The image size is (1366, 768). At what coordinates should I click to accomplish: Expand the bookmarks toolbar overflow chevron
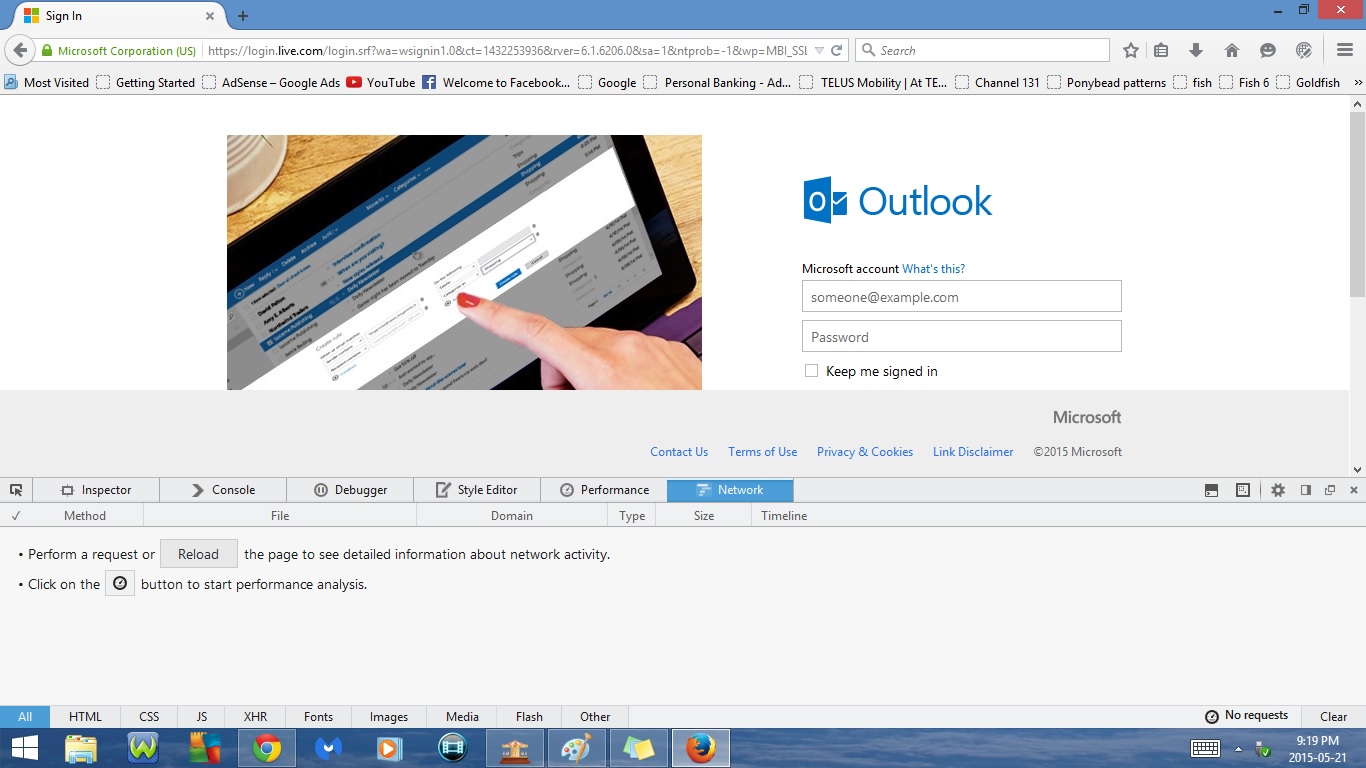(x=1358, y=82)
